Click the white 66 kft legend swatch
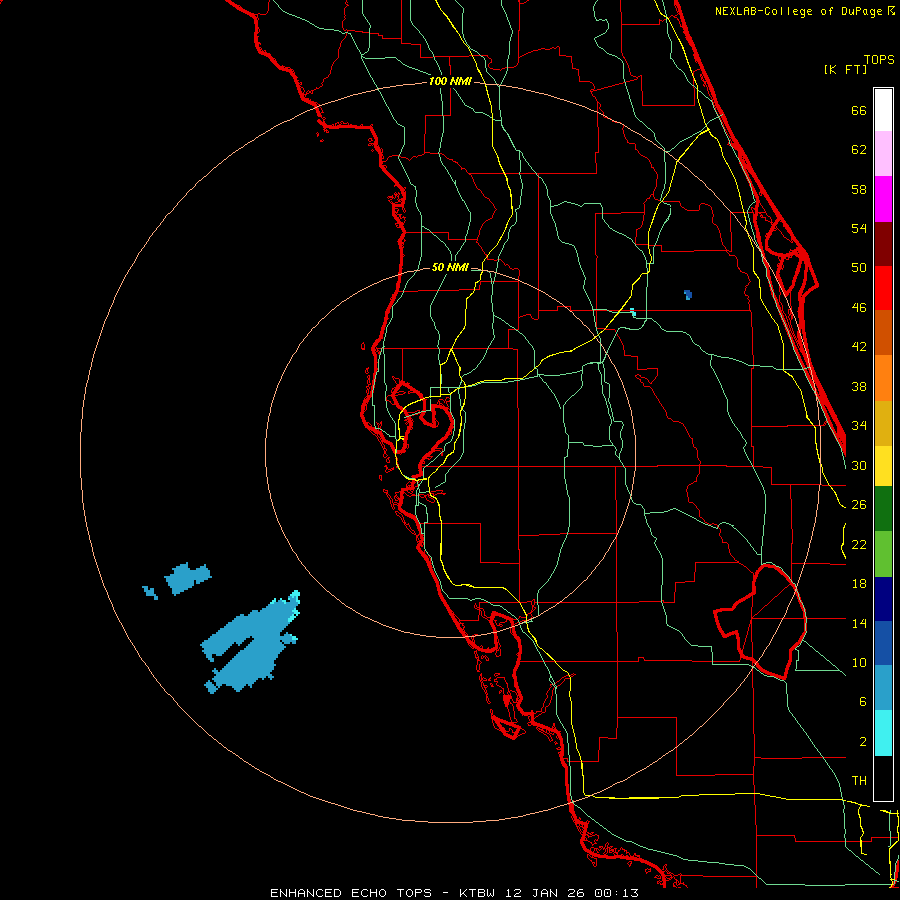Screen dimensions: 900x900 (883, 110)
